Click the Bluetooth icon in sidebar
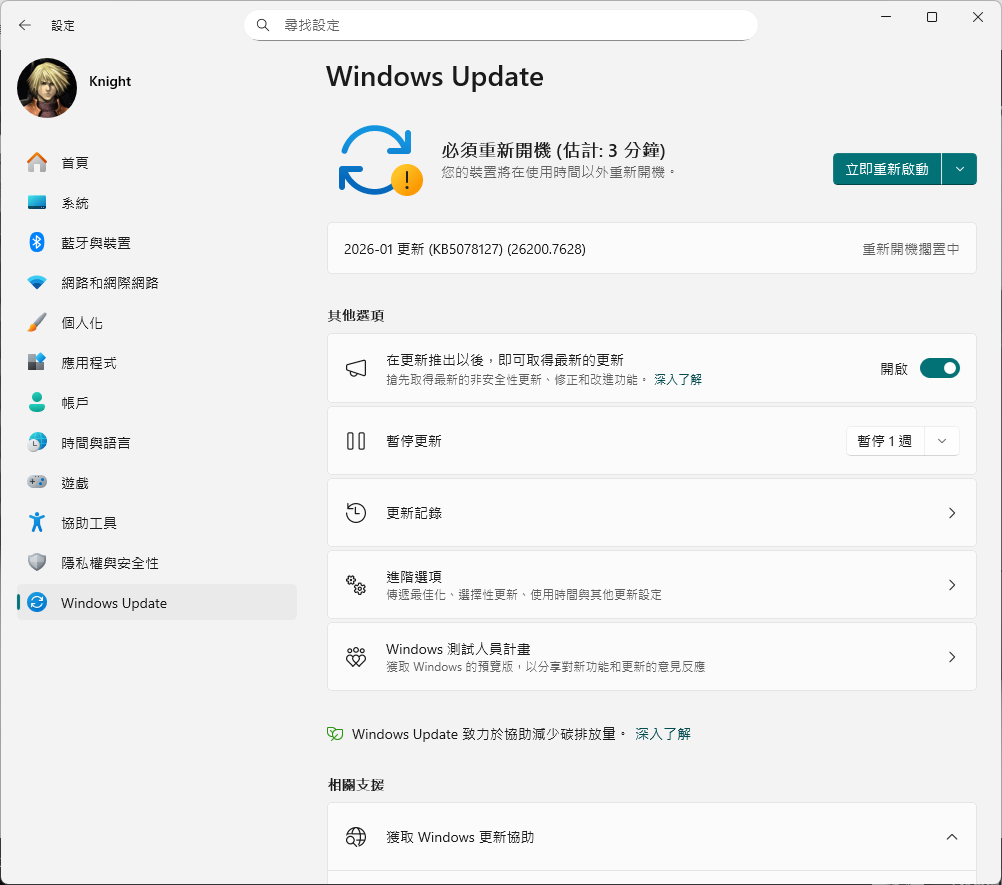The width and height of the screenshot is (1002, 885). click(37, 242)
